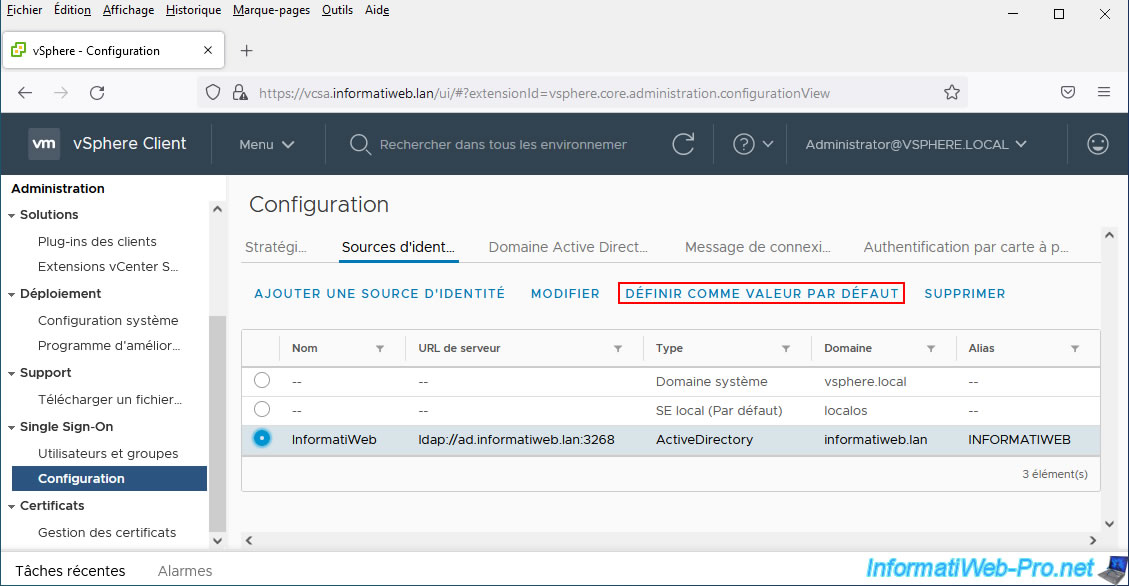This screenshot has width=1129, height=586.
Task: Open Plug-ins des clients
Action: point(97,241)
